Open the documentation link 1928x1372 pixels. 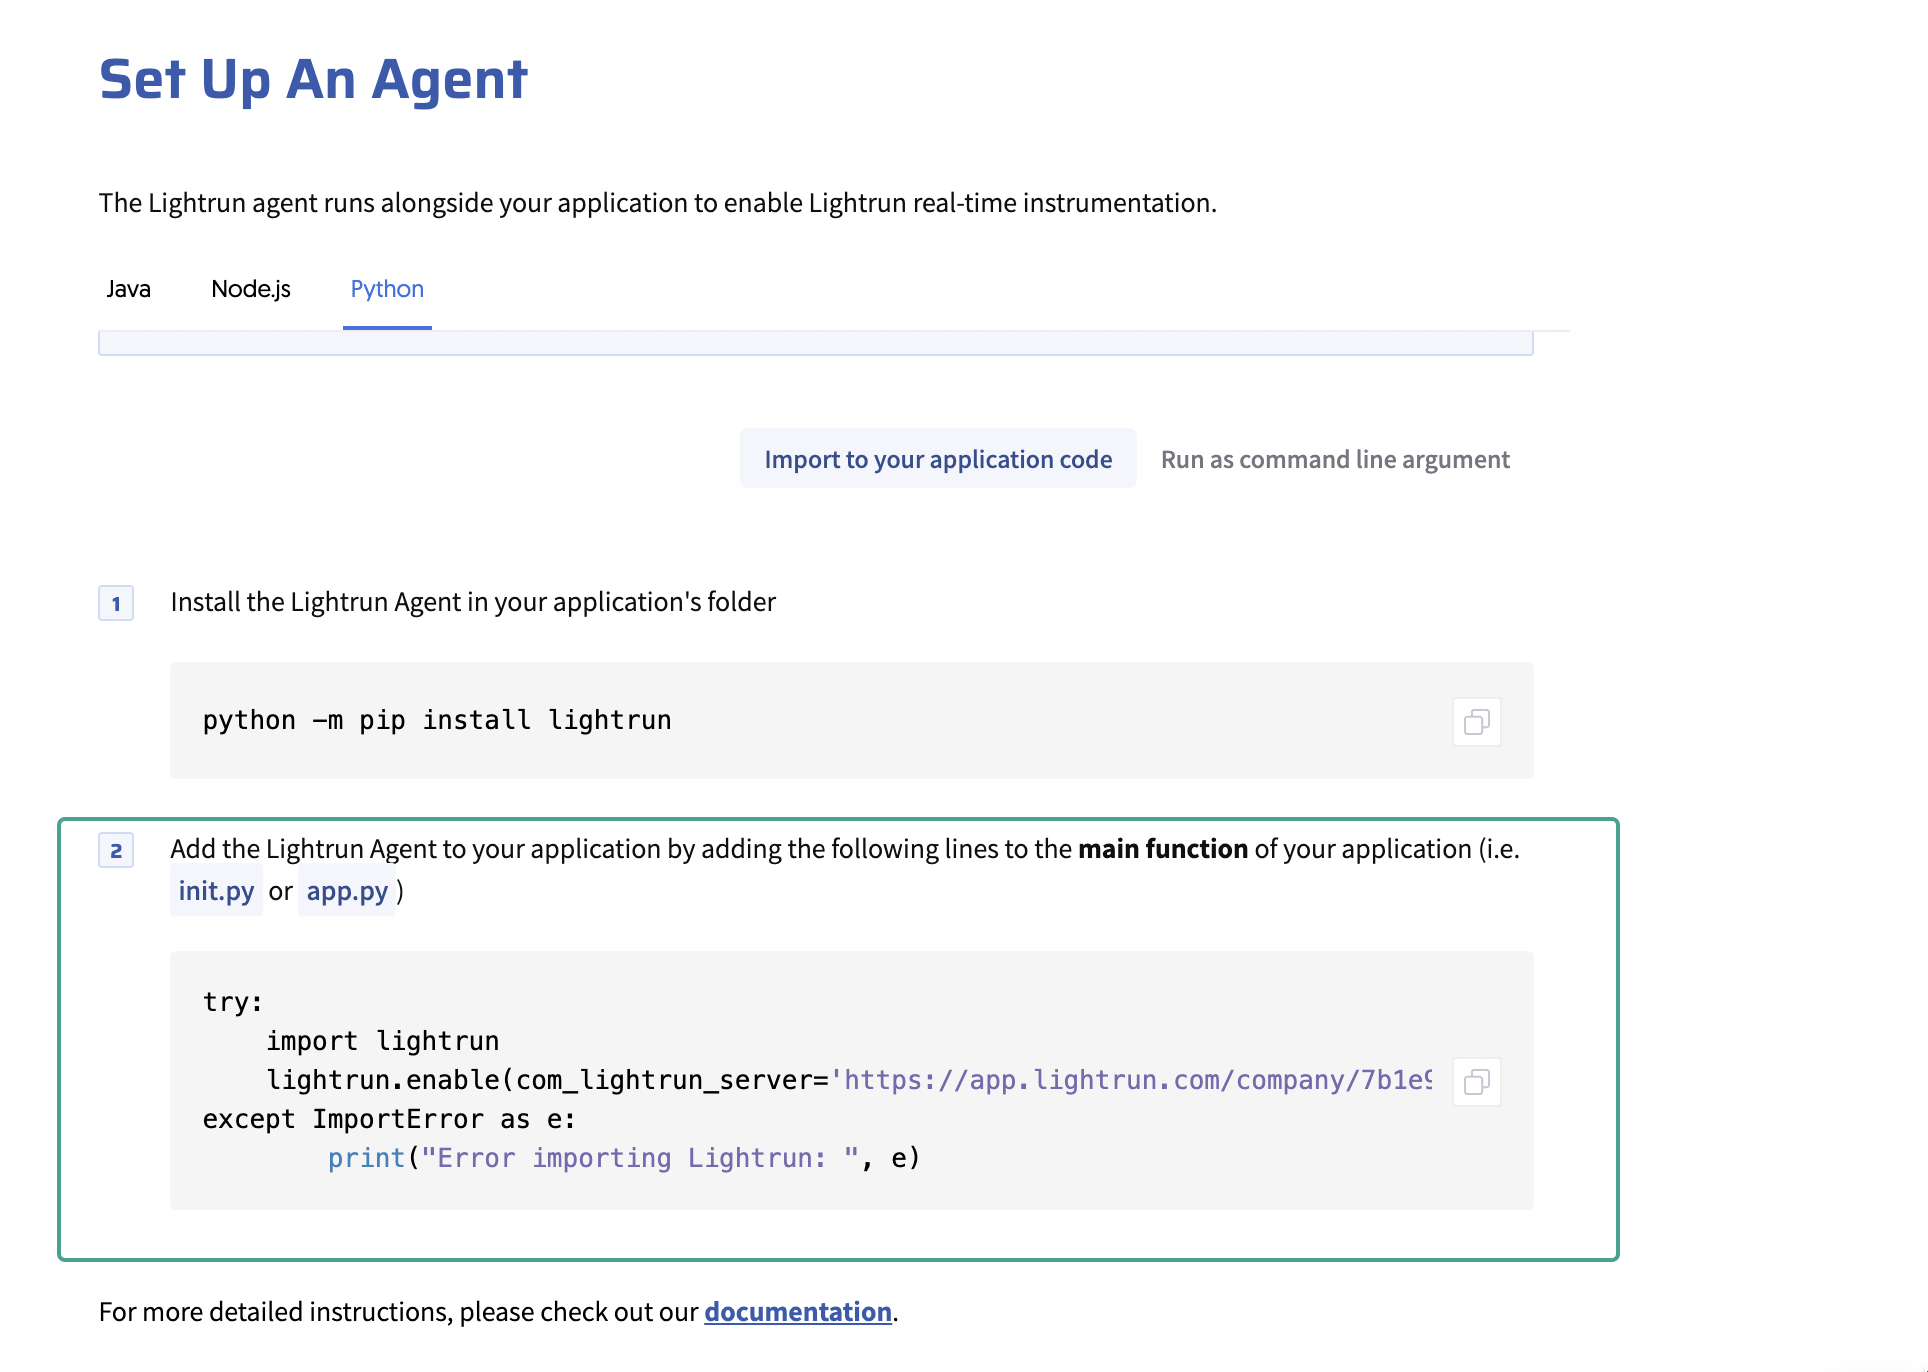pyautogui.click(x=797, y=1311)
